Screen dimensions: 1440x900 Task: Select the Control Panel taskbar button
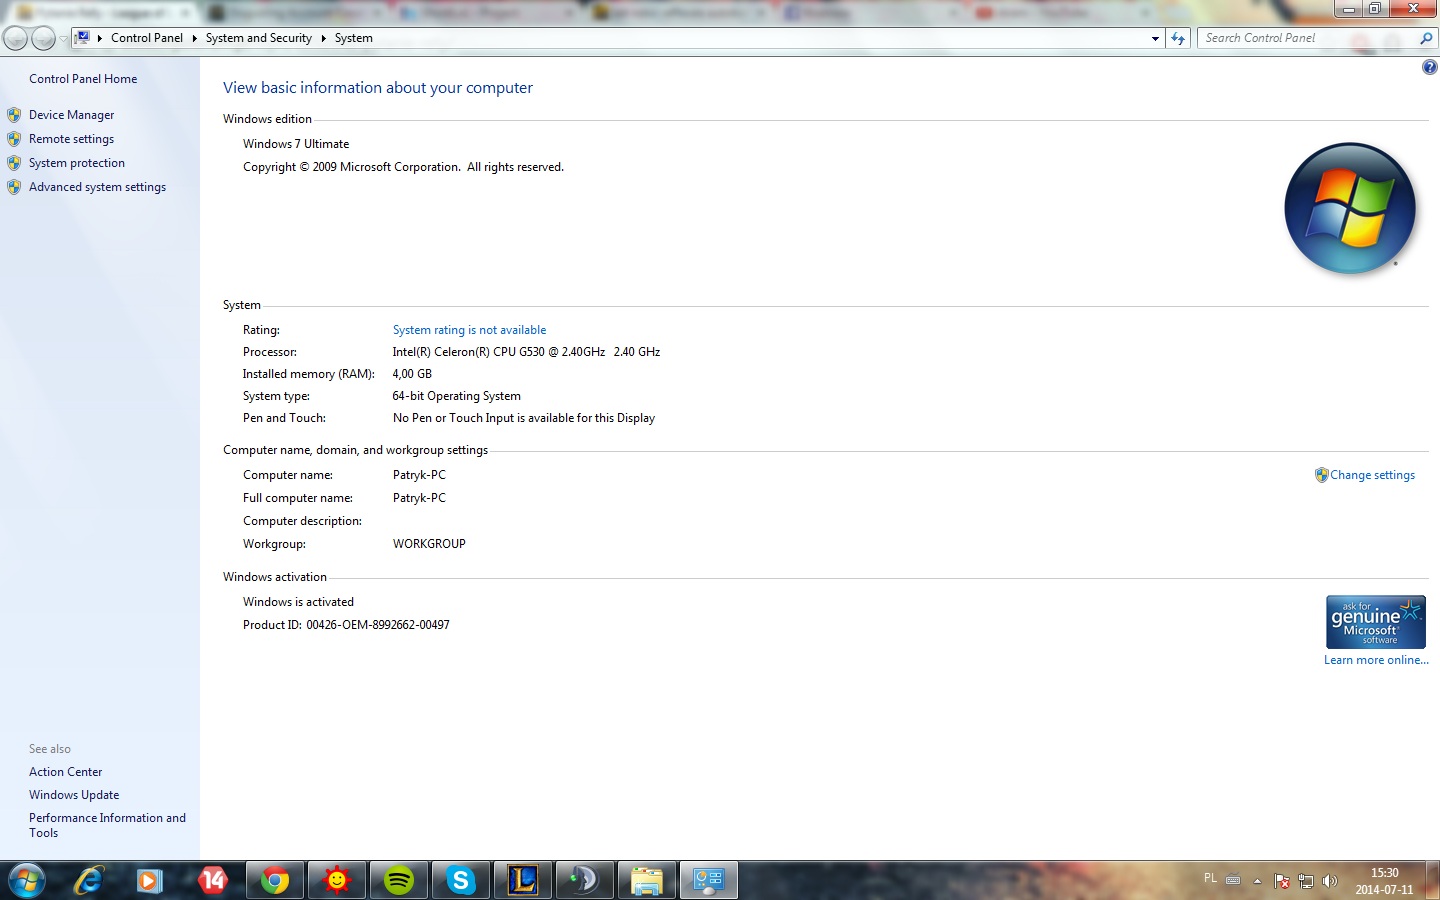point(709,880)
